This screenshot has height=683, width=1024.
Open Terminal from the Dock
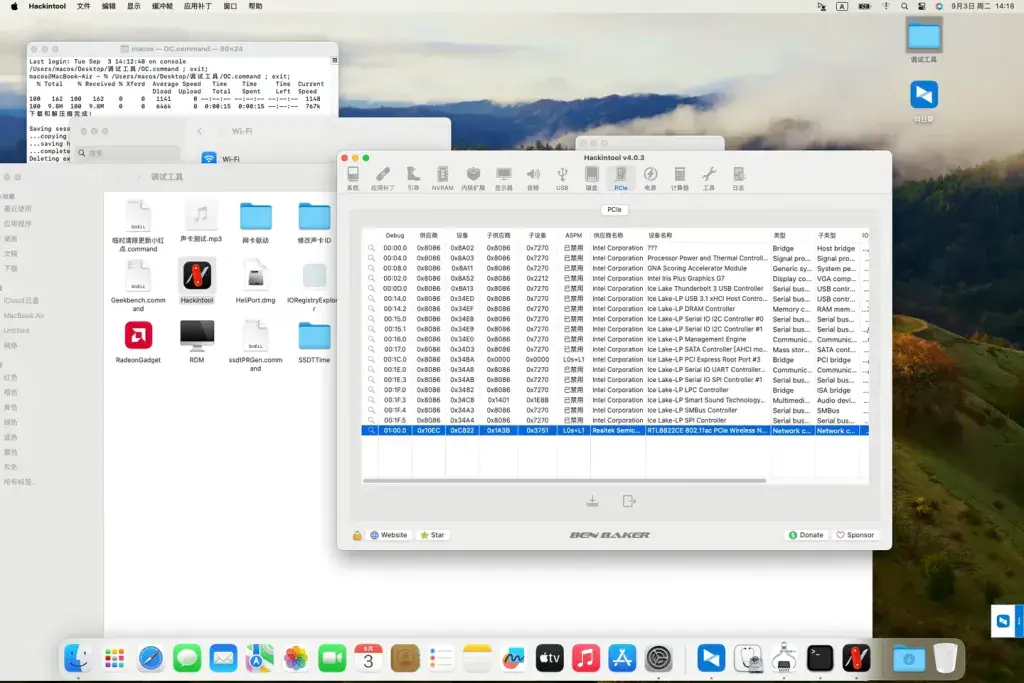[820, 658]
